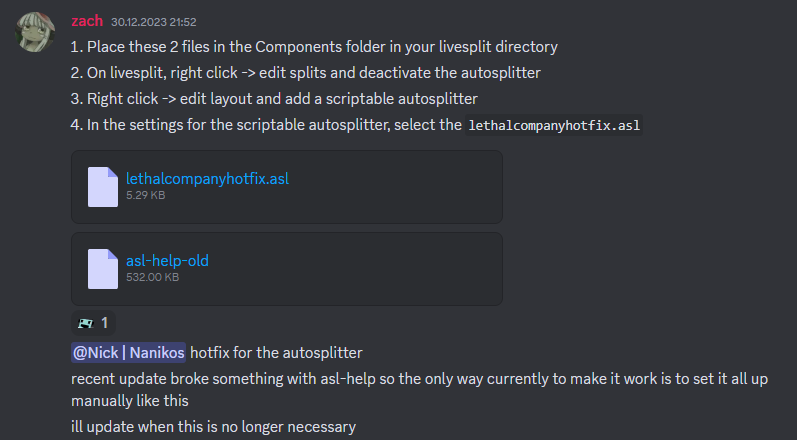Click the line about updating when unnecessary
This screenshot has height=440, width=797.
(213, 426)
